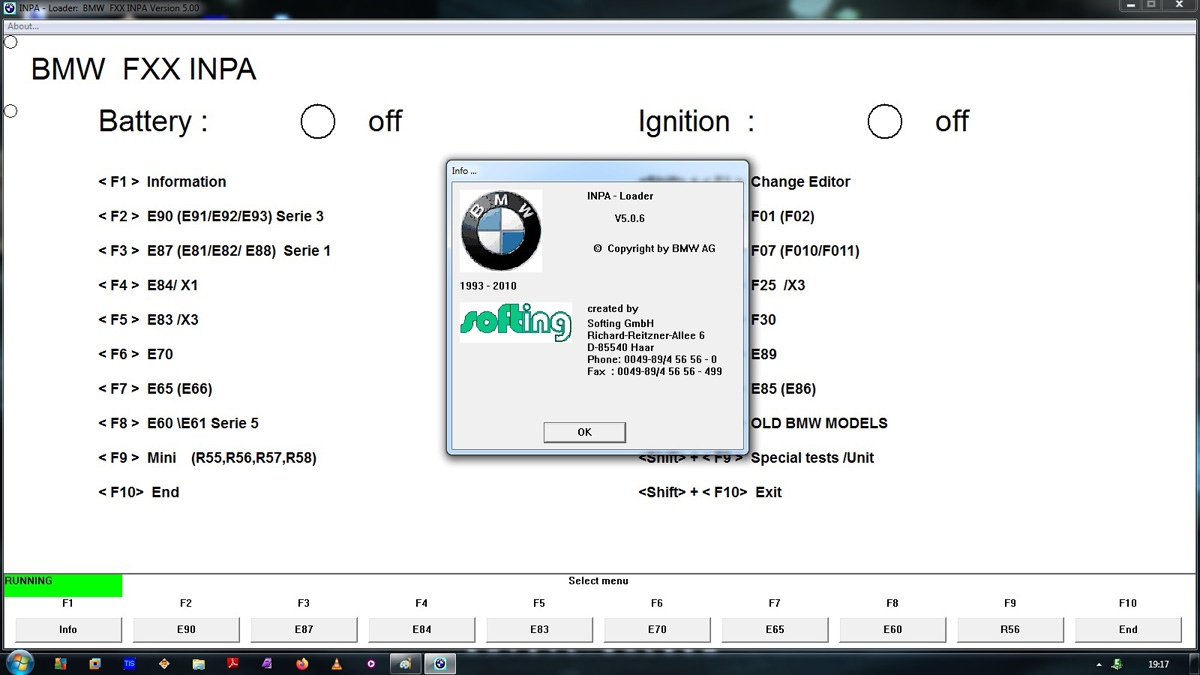This screenshot has width=1200, height=675.
Task: Click the "< F6 > E70" line
Action: click(136, 354)
